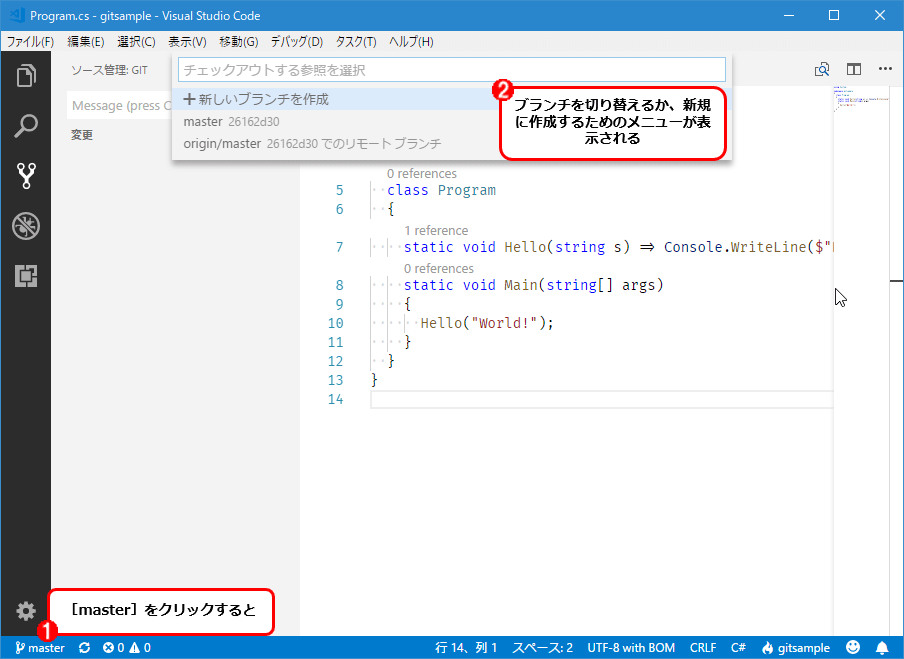Viewport: 904px width, 659px height.
Task: Open the editor More Actions ellipsis menu
Action: point(886,69)
